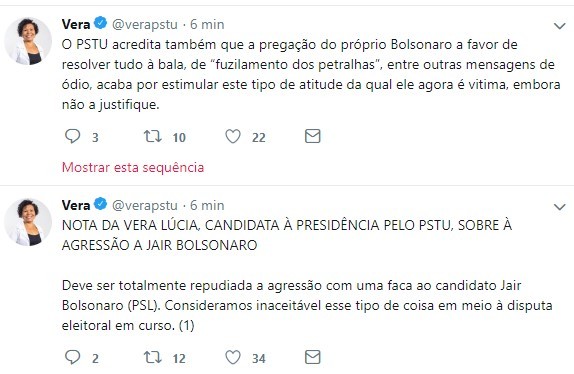
Task: Expand options chevron on first tweet
Action: click(x=560, y=26)
